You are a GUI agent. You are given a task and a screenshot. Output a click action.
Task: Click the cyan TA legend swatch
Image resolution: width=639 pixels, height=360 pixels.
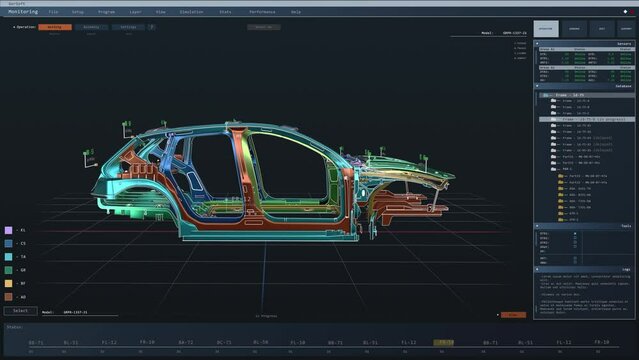tap(9, 257)
